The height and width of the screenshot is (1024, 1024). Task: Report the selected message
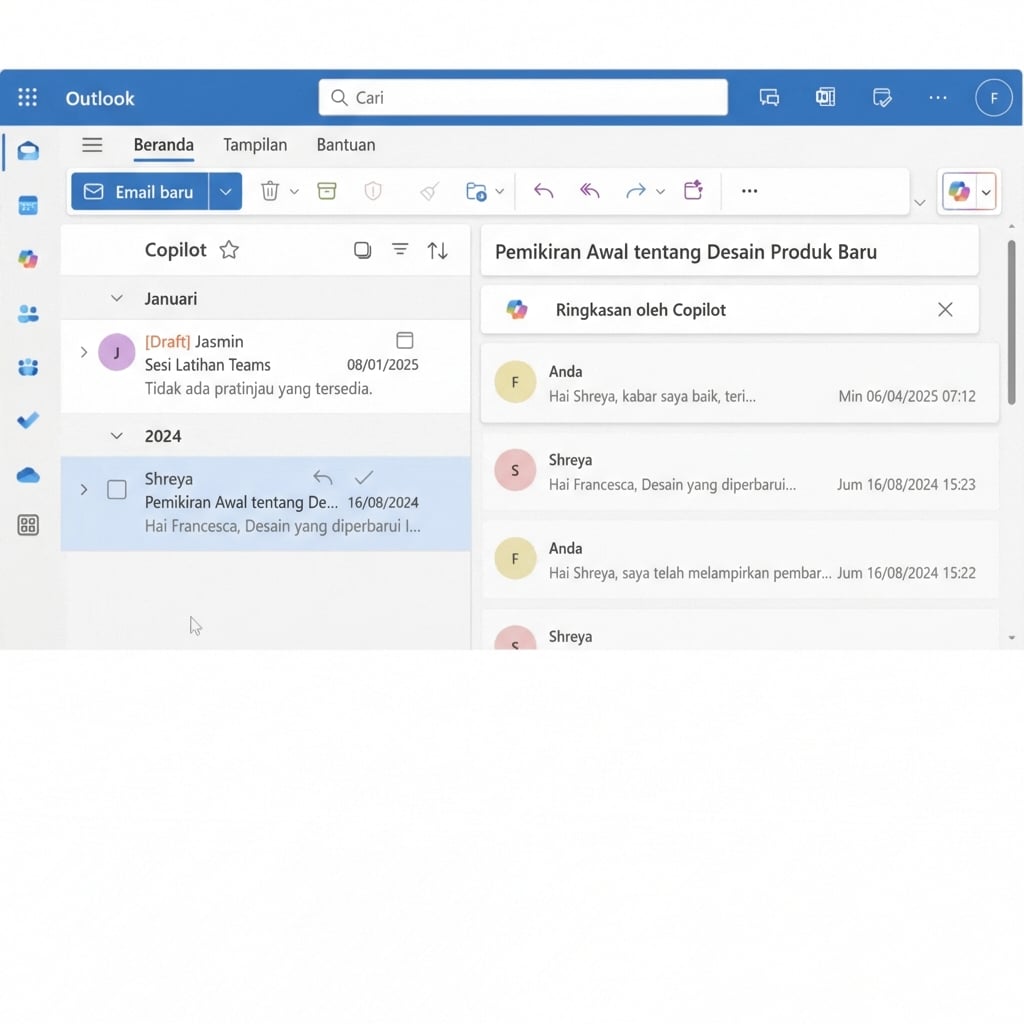click(373, 191)
